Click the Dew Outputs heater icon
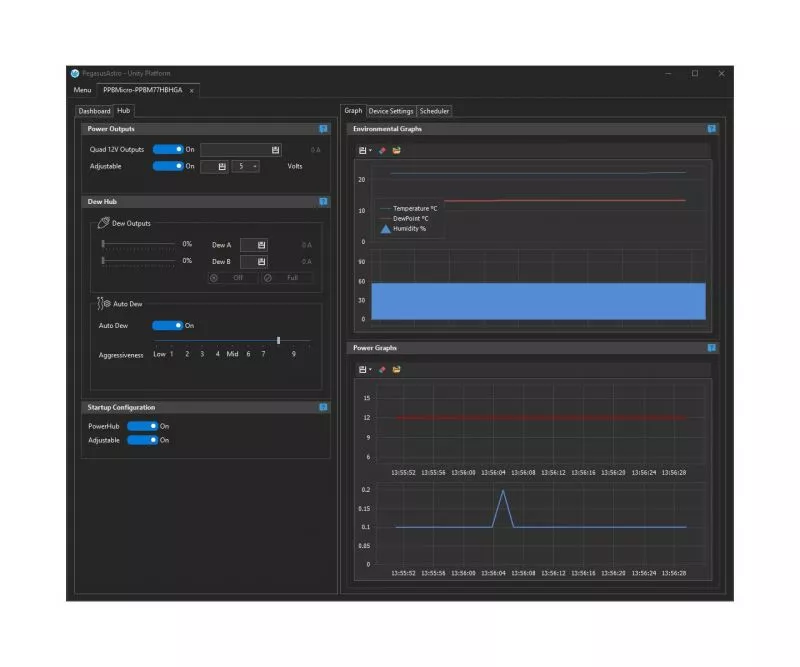Image resolution: width=800 pixels, height=667 pixels. coord(104,223)
